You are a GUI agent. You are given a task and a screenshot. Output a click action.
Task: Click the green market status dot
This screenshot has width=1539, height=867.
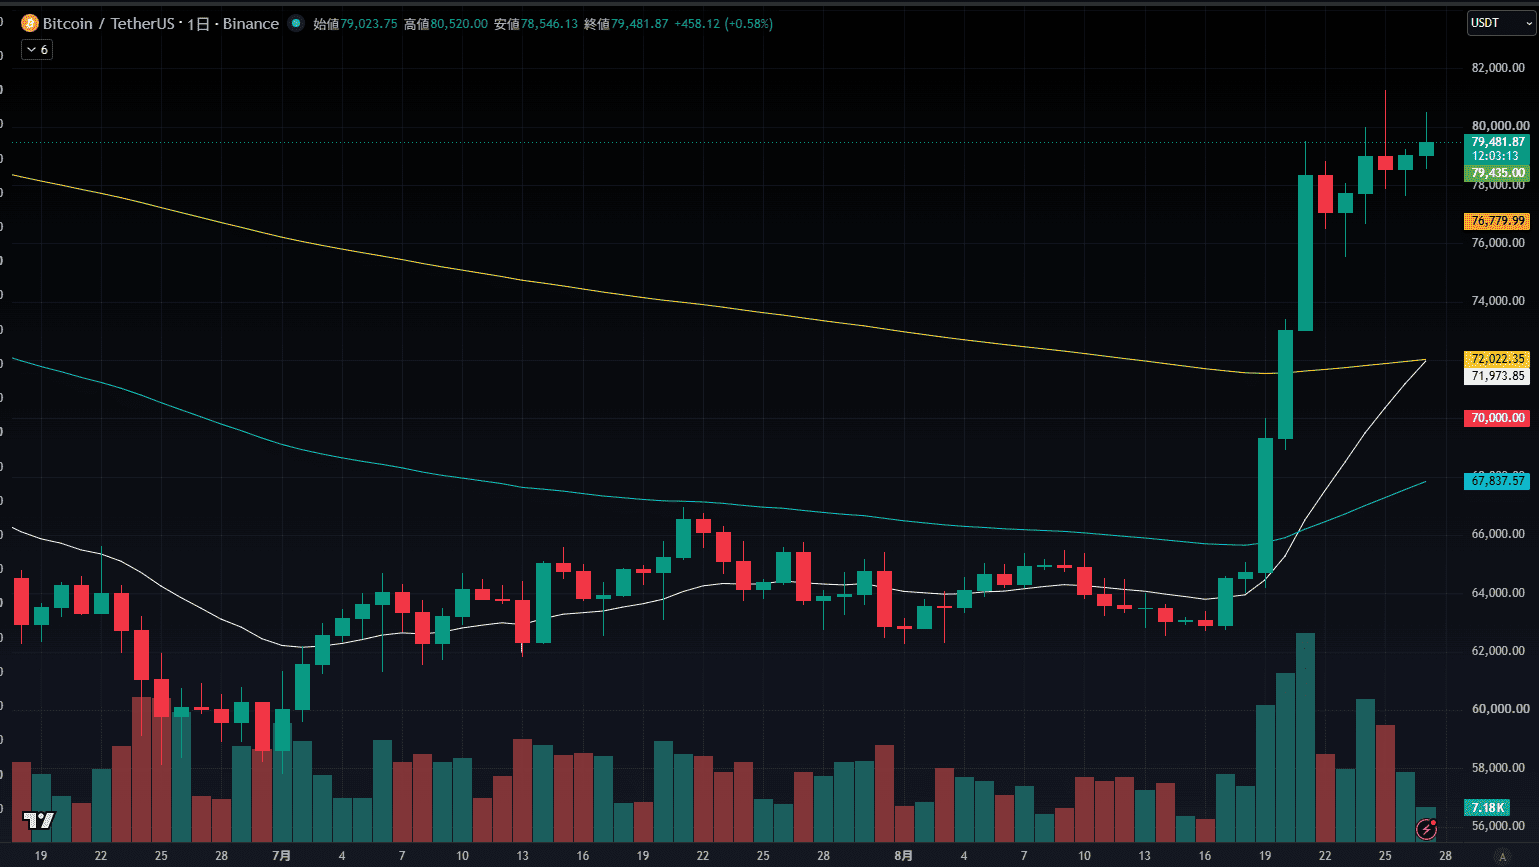point(296,23)
